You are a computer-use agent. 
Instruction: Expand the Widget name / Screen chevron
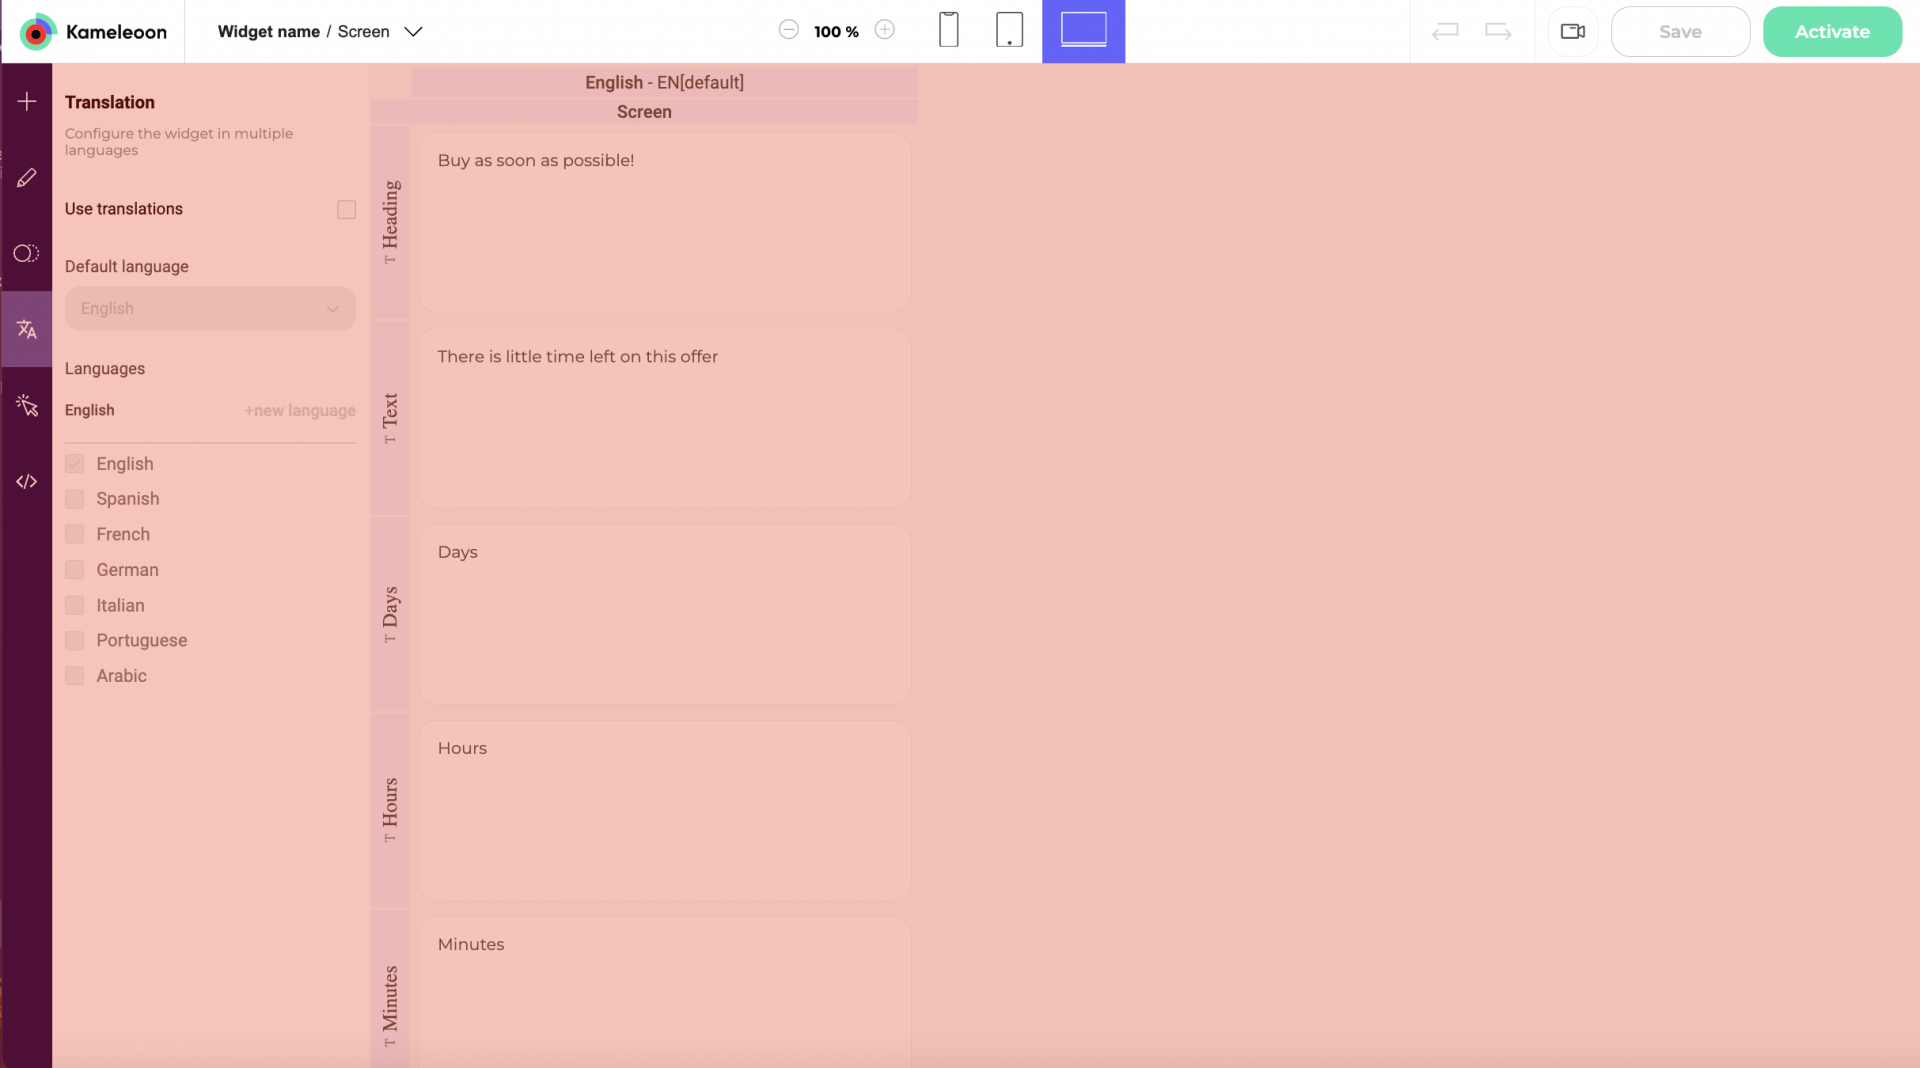pyautogui.click(x=413, y=32)
